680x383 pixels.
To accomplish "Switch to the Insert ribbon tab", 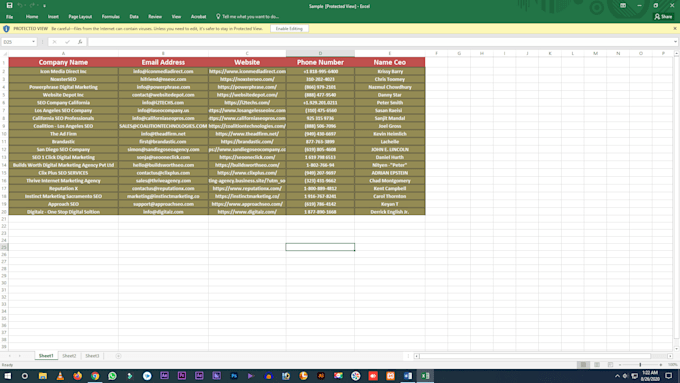I will (53, 16).
